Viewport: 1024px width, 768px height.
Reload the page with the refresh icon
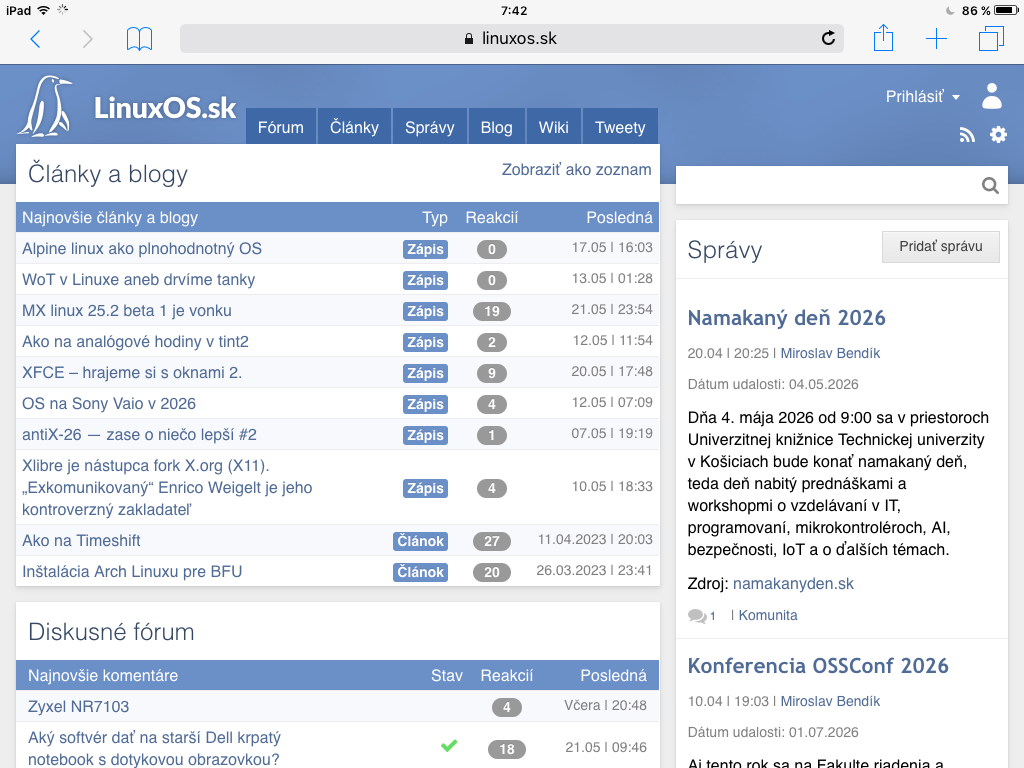828,39
